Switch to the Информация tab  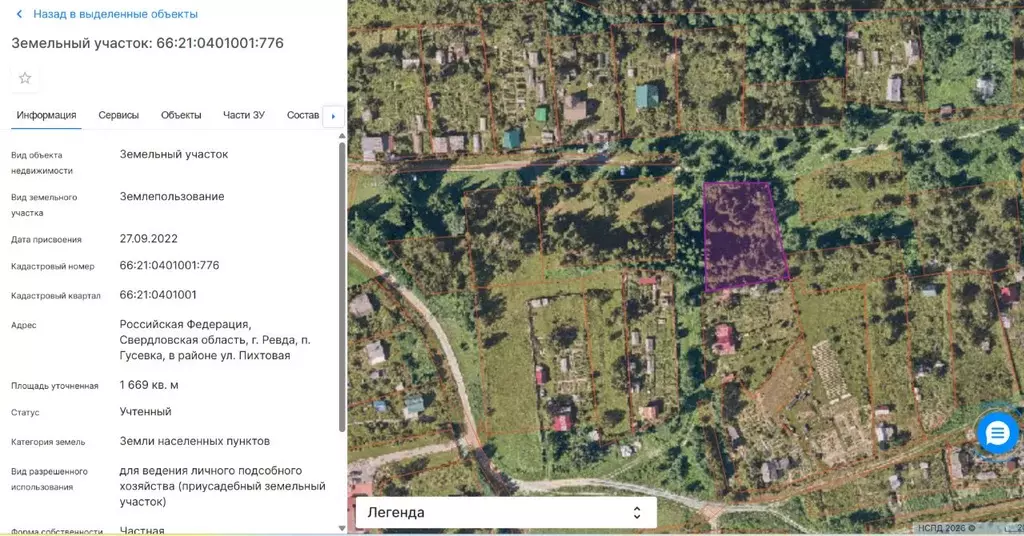click(x=46, y=115)
